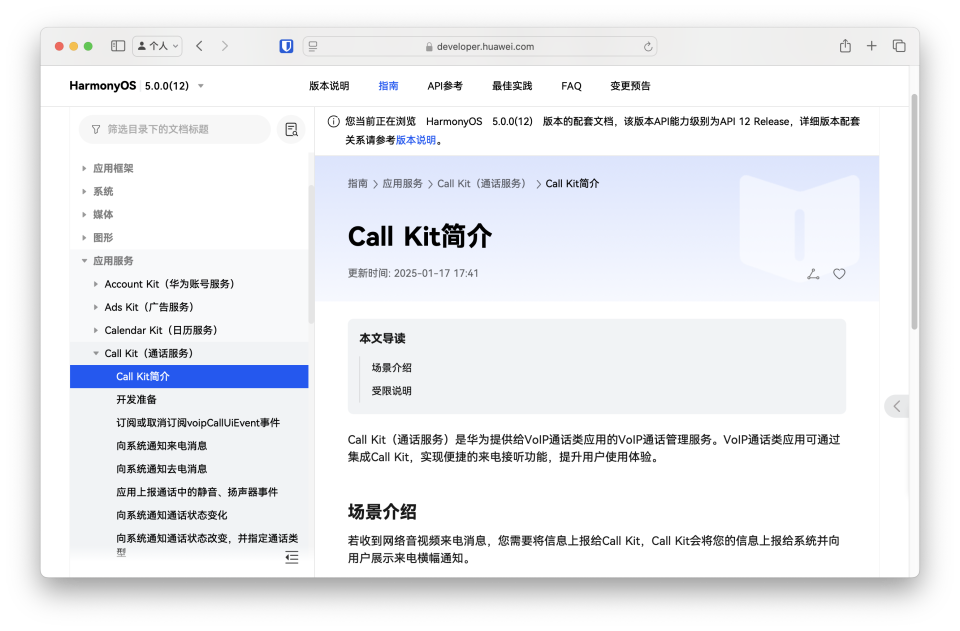The width and height of the screenshot is (960, 631).
Task: Click the sidebar collapse icon at sidebar bottom
Action: click(x=291, y=558)
